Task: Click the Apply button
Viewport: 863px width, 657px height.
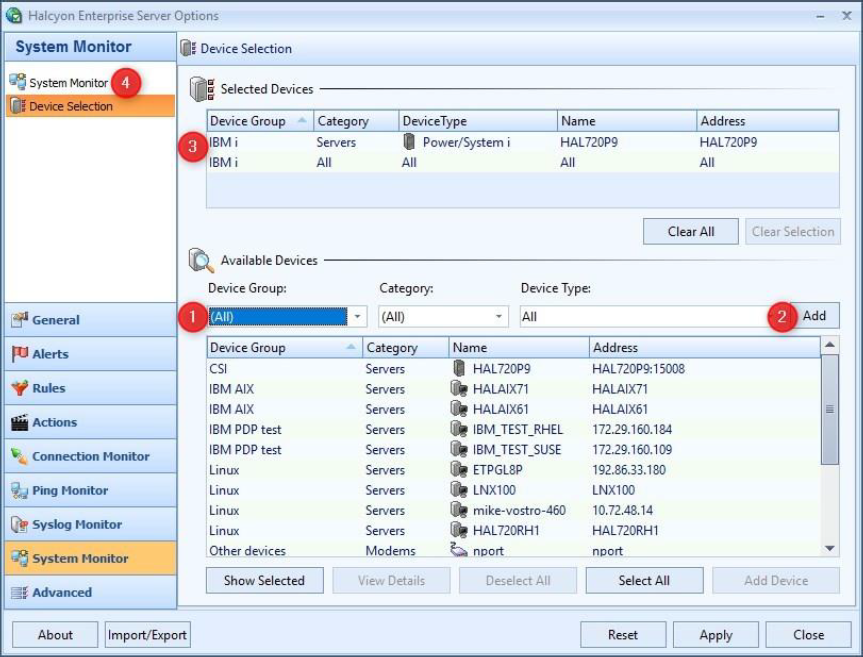Action: 715,635
